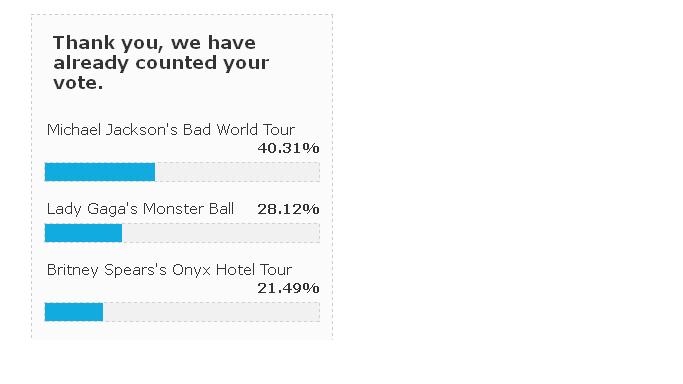Screen dimensions: 683x384
Task: Select the Britney Spears's Onyx Hotel Tour label
Action: click(169, 270)
